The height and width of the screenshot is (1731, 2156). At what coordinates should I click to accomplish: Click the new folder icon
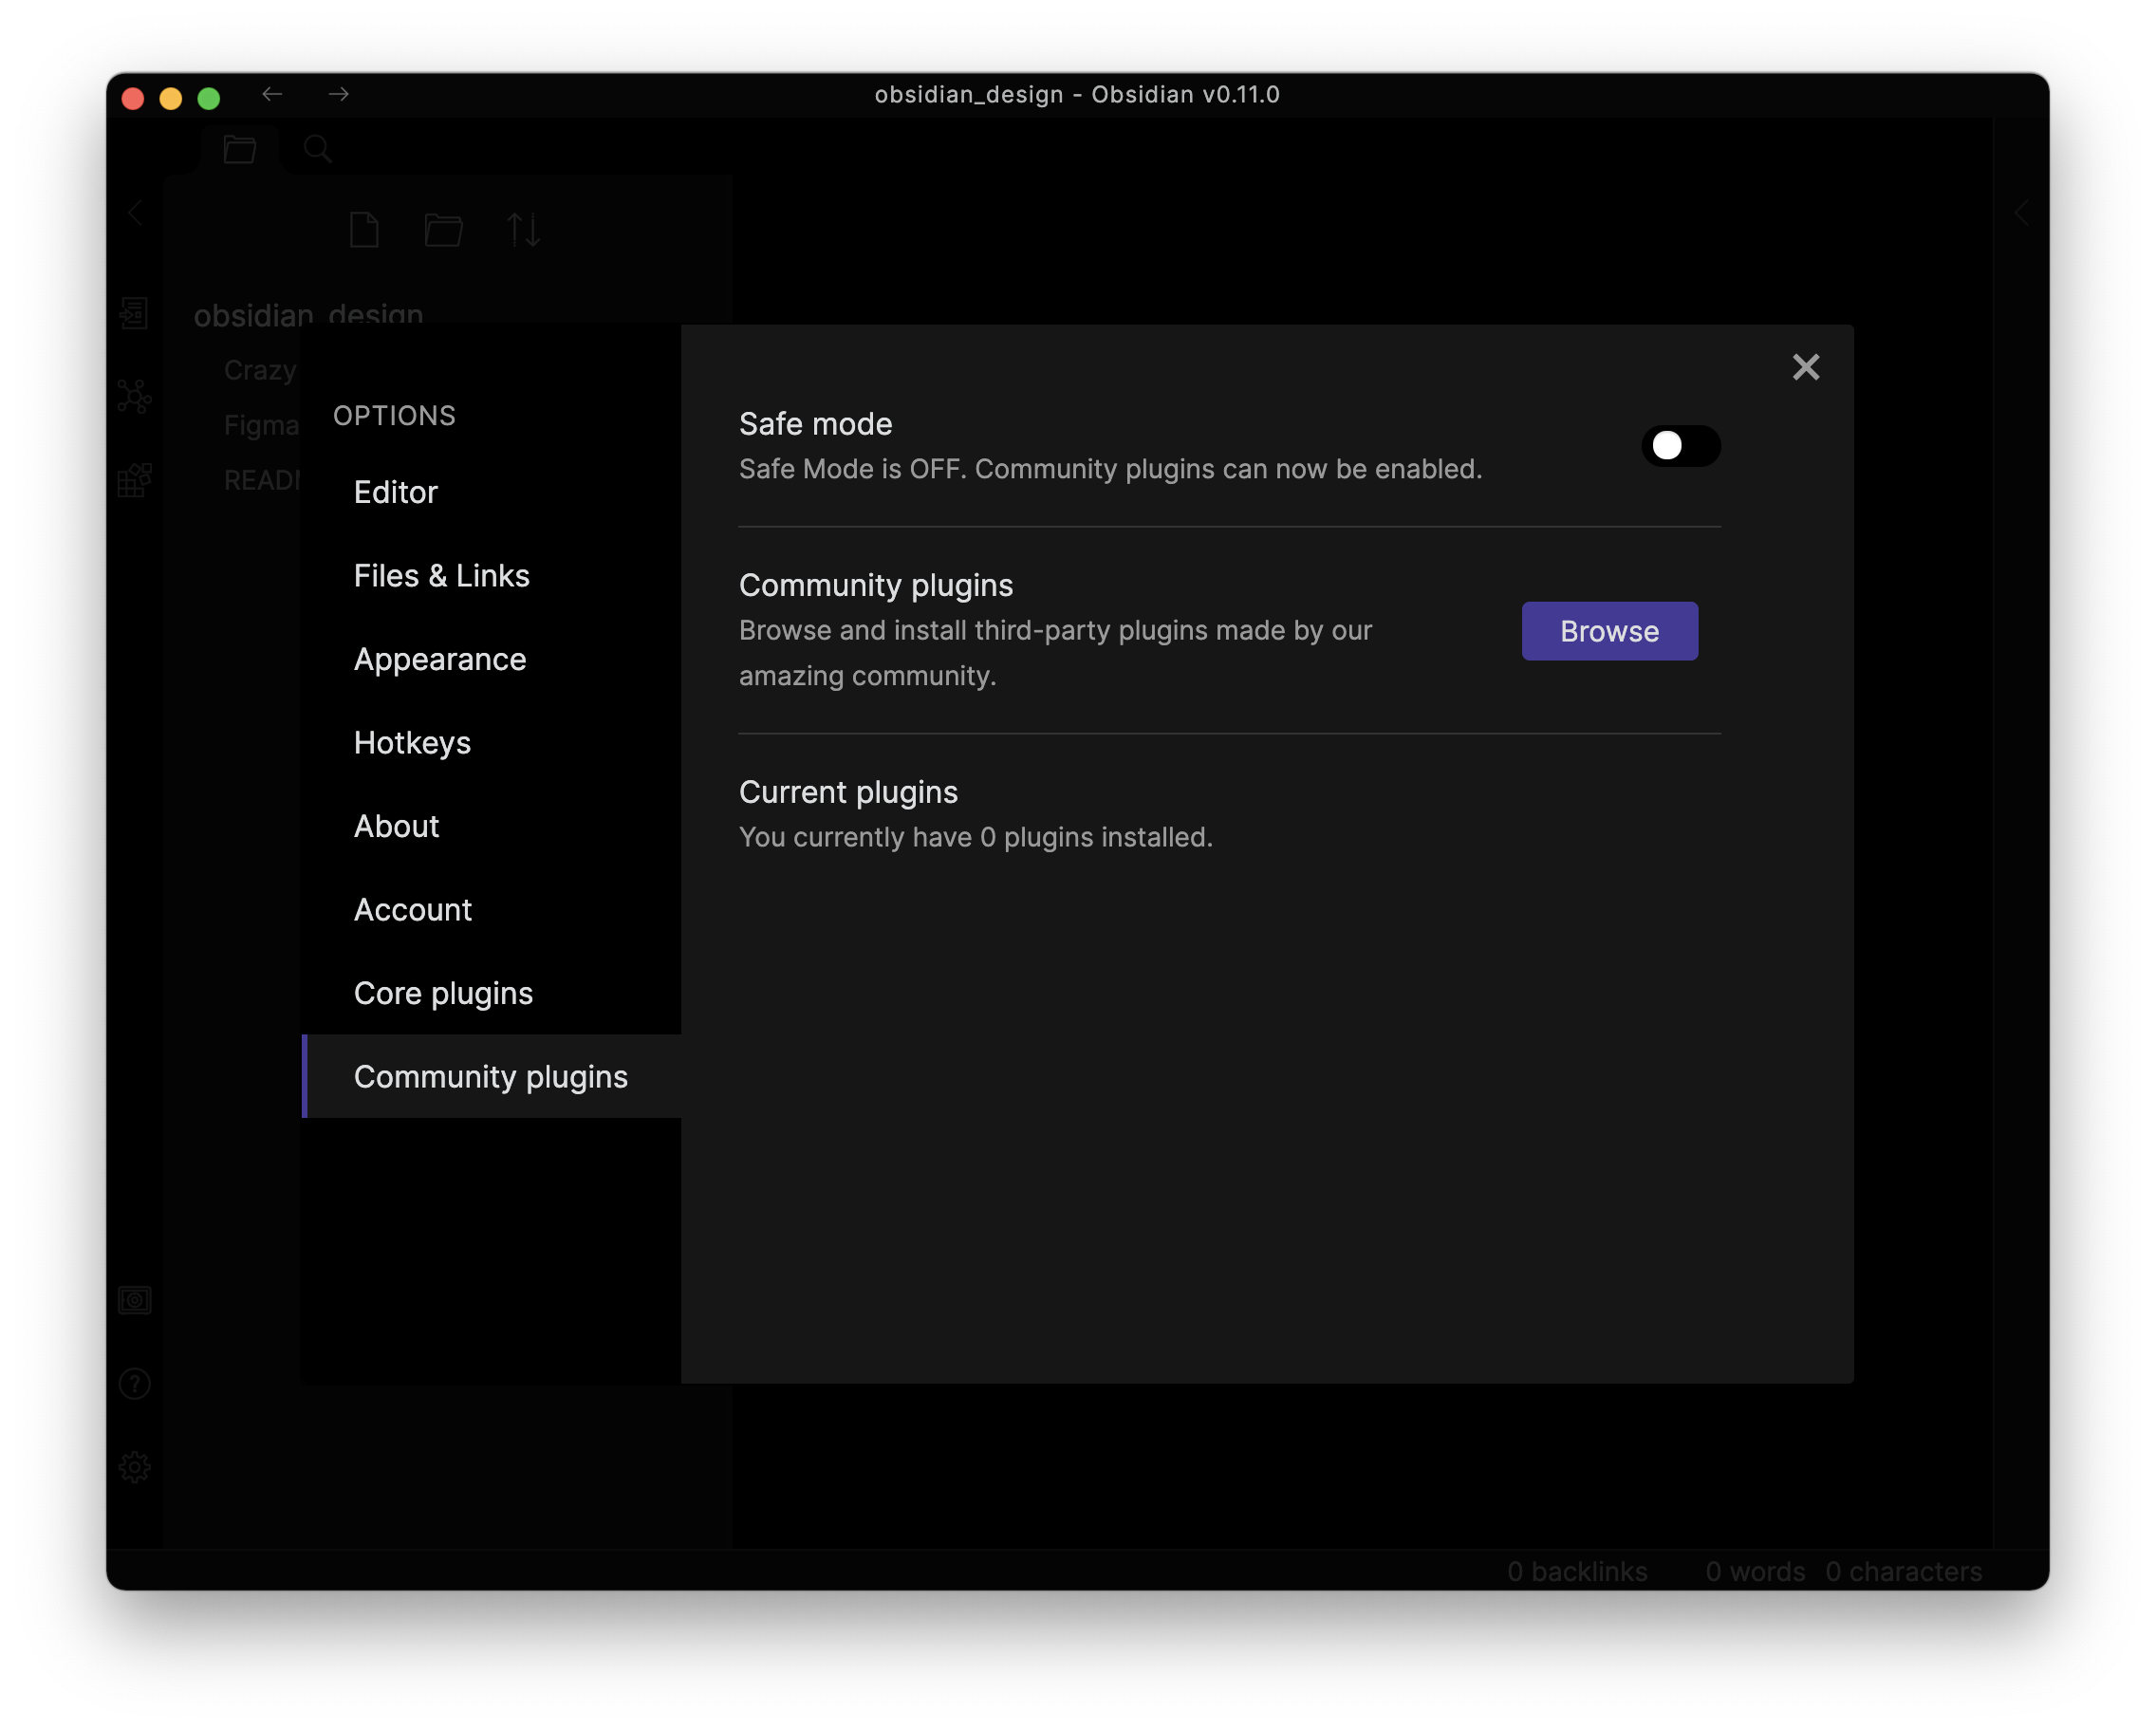point(443,230)
